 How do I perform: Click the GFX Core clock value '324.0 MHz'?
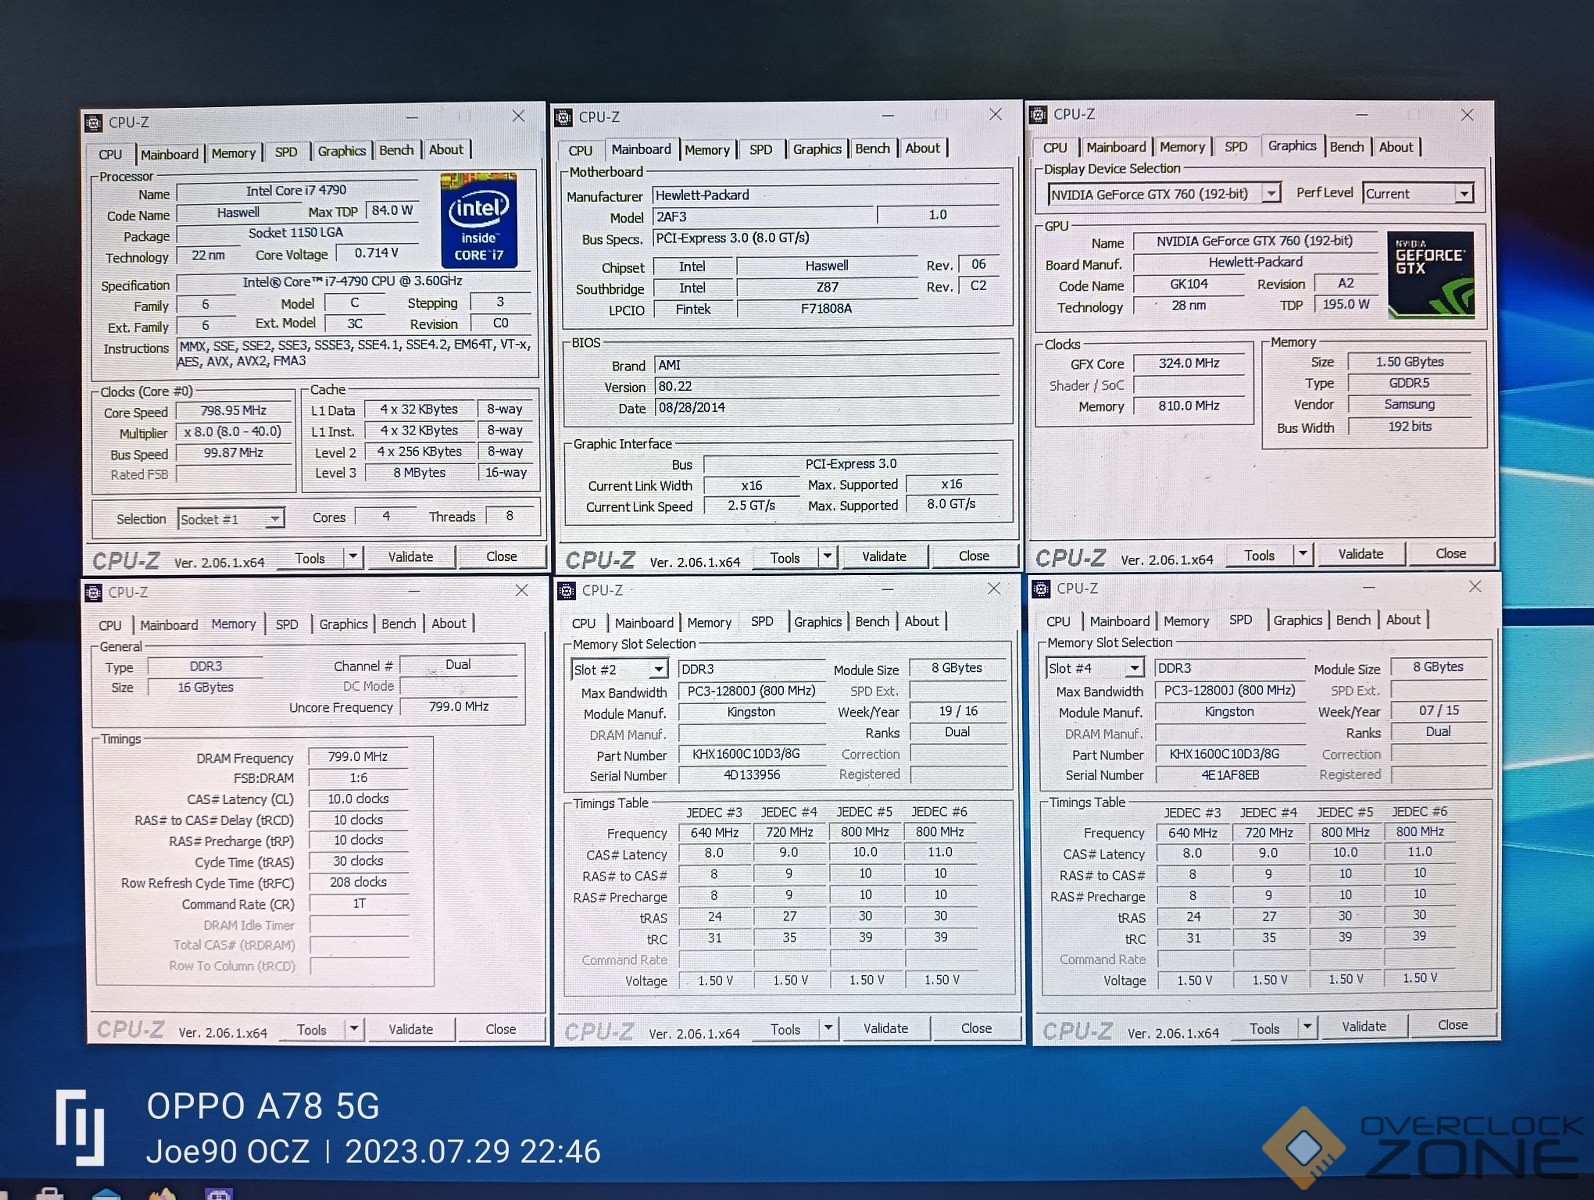[1189, 363]
